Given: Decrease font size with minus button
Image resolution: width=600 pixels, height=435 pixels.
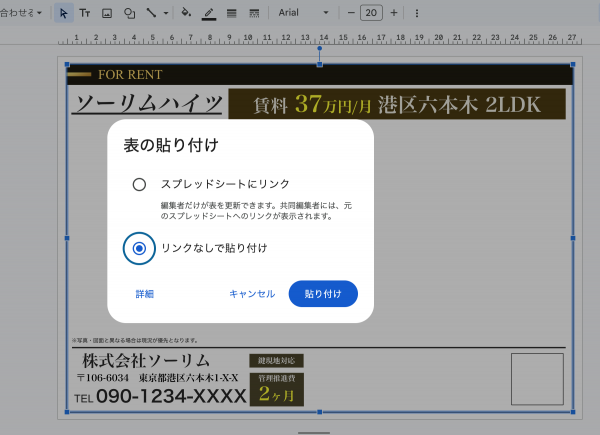Looking at the screenshot, I should pyautogui.click(x=351, y=13).
